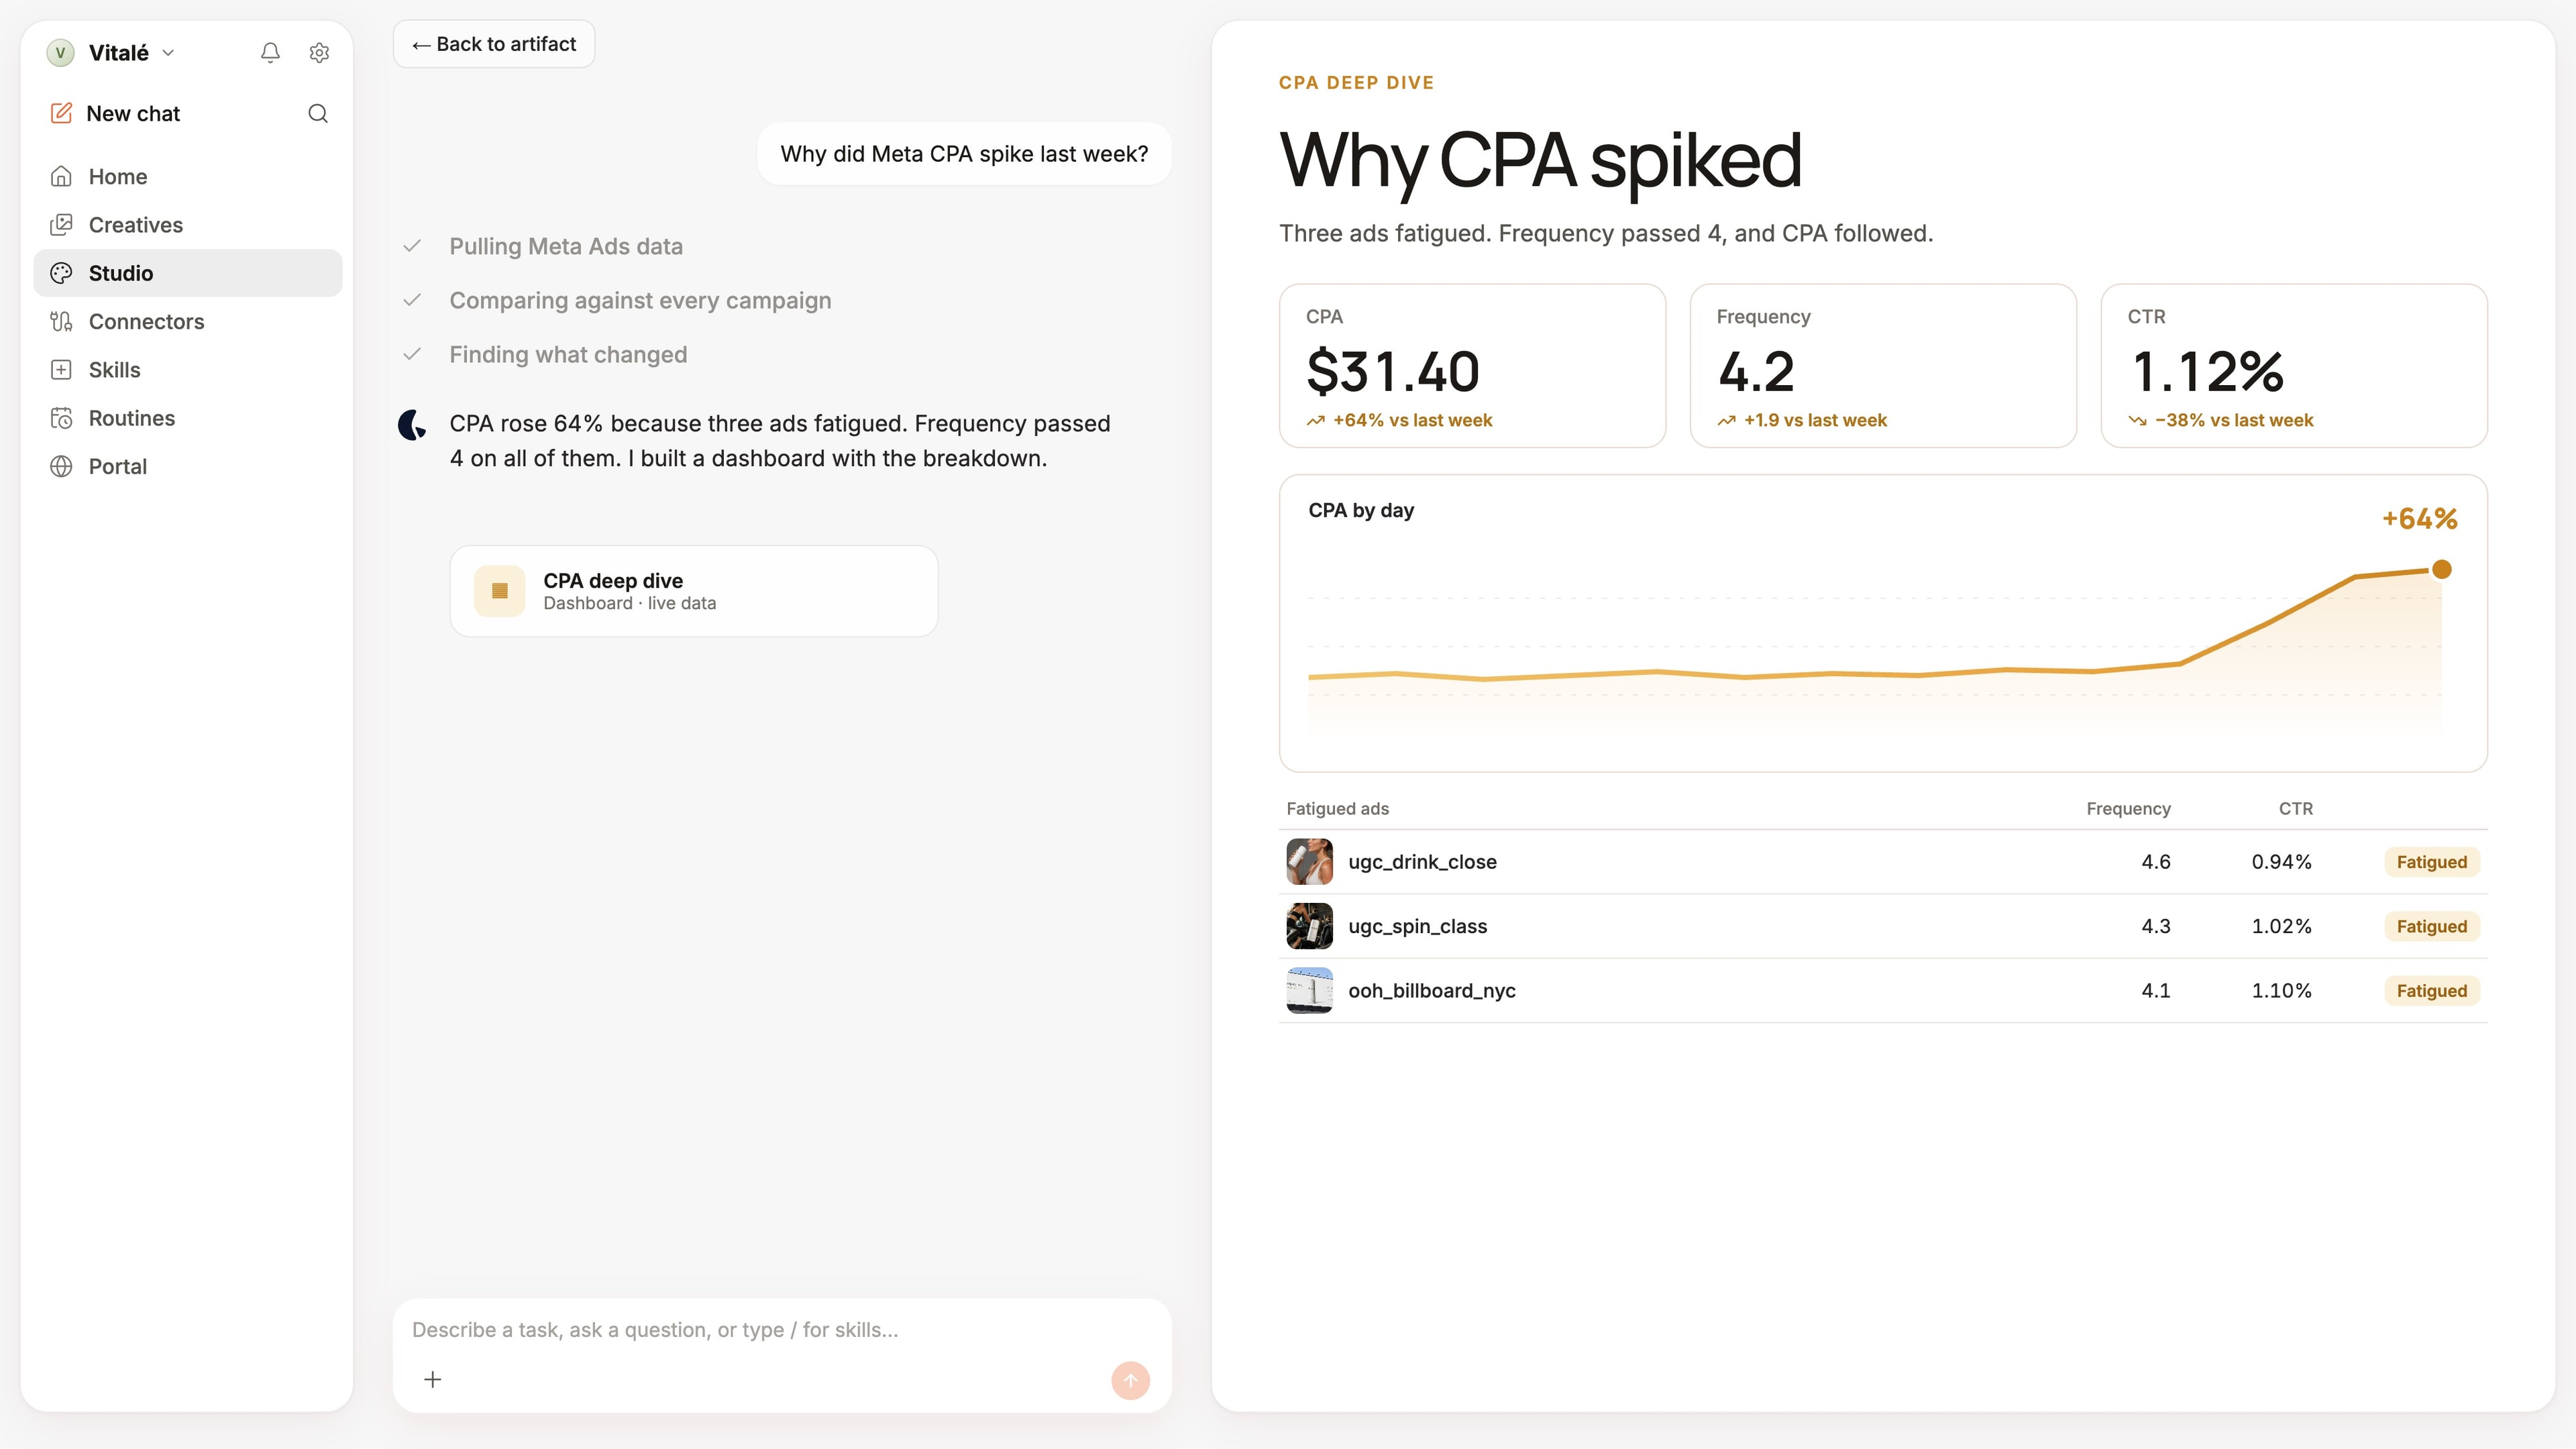Click the Connectors plug icon
The image size is (2576, 1449).
tap(61, 322)
